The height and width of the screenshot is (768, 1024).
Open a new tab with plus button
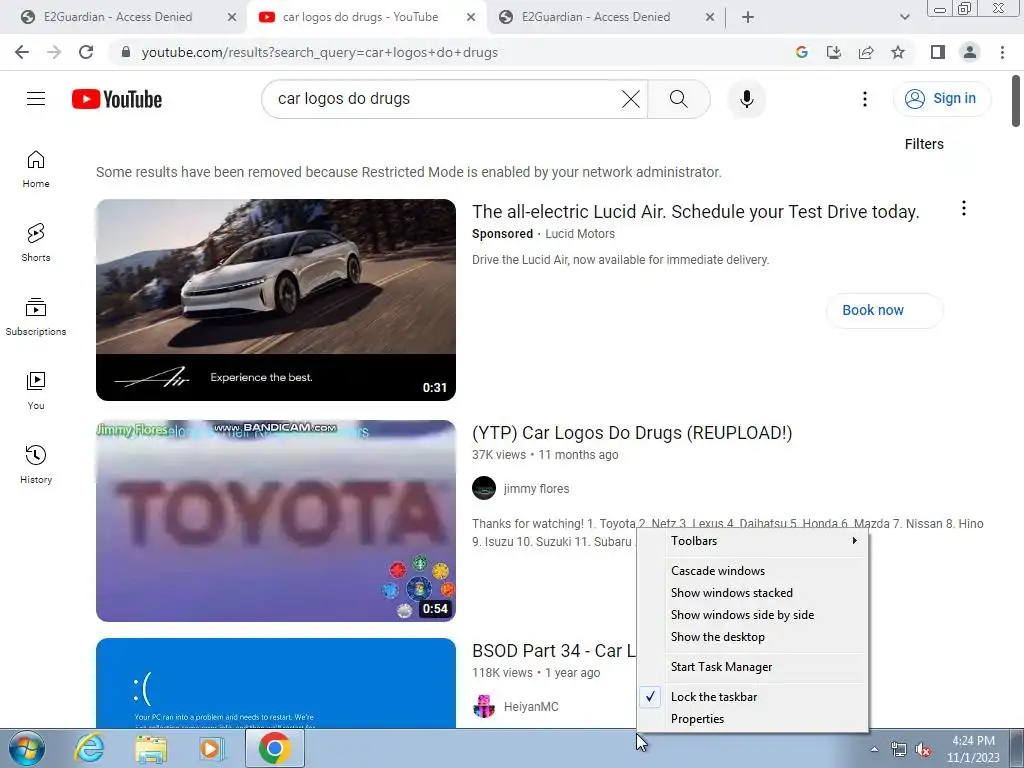point(748,17)
